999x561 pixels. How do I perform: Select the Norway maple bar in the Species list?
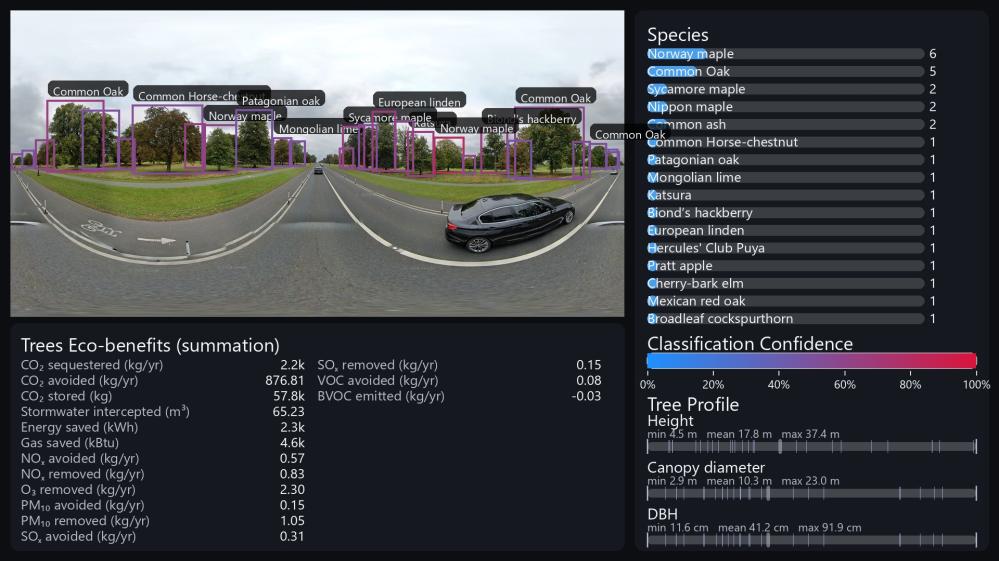coord(785,54)
